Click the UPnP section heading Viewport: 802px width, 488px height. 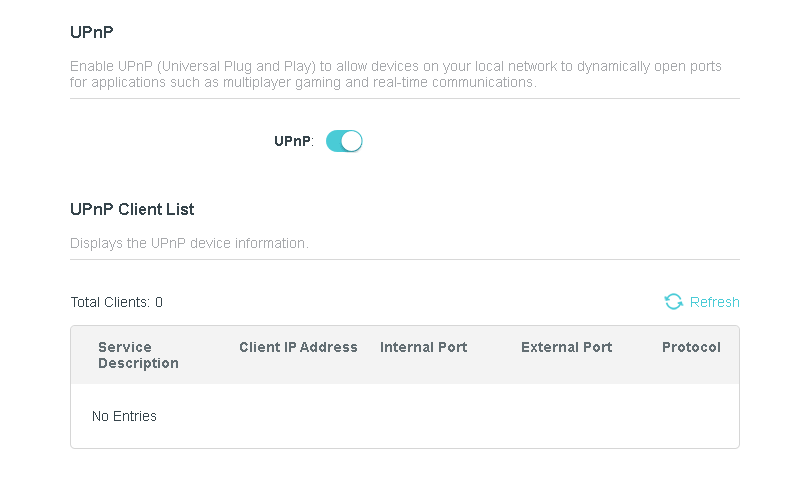point(92,33)
